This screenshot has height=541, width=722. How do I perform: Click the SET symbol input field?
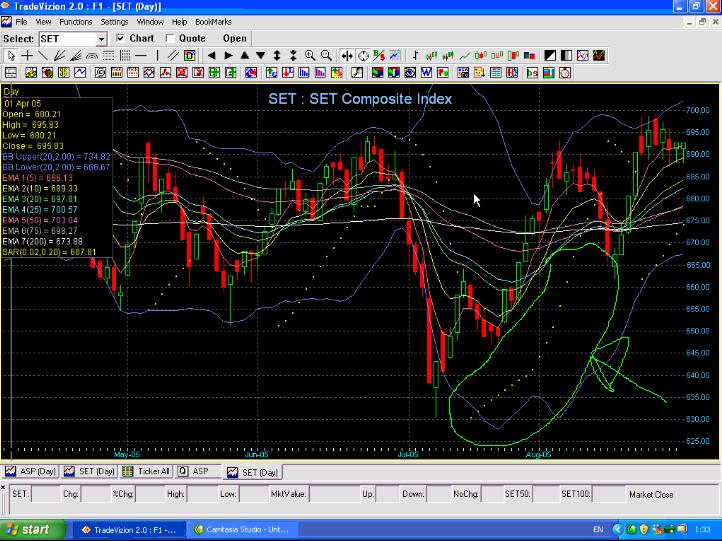tap(68, 39)
